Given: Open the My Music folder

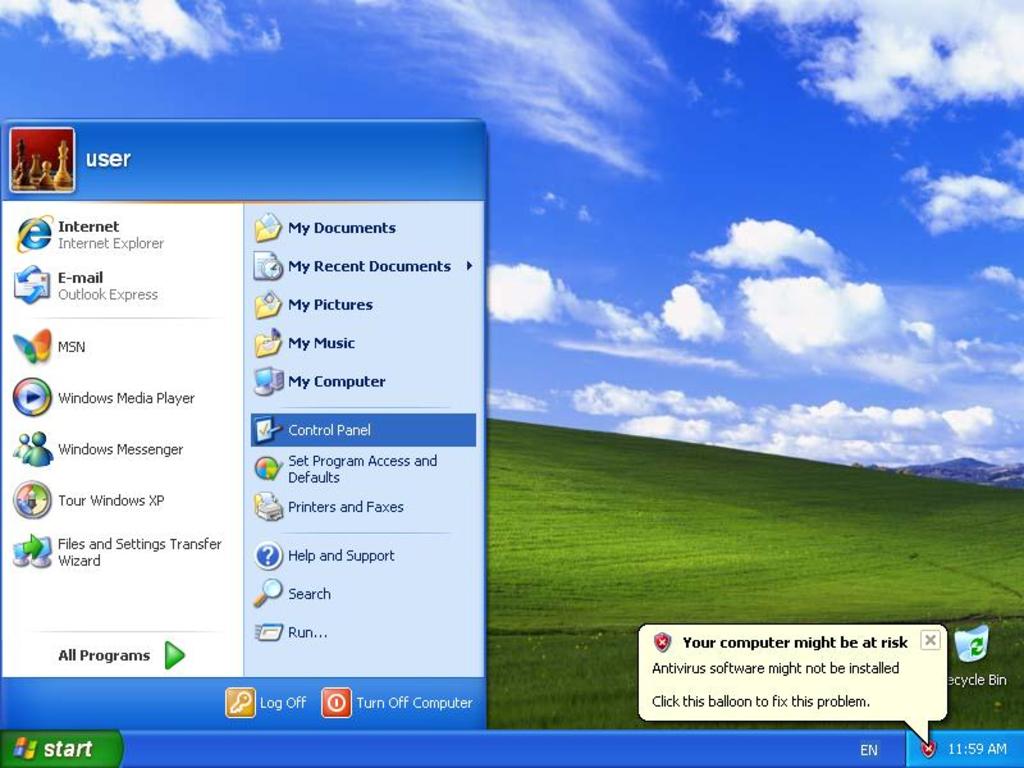Looking at the screenshot, I should pyautogui.click(x=320, y=343).
